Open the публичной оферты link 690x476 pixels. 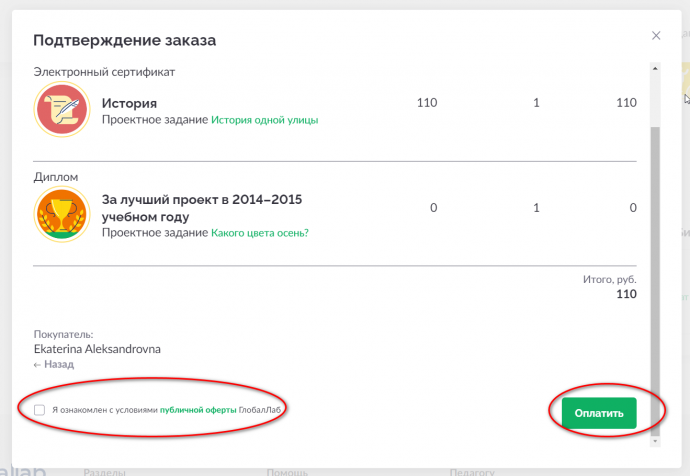click(x=198, y=410)
